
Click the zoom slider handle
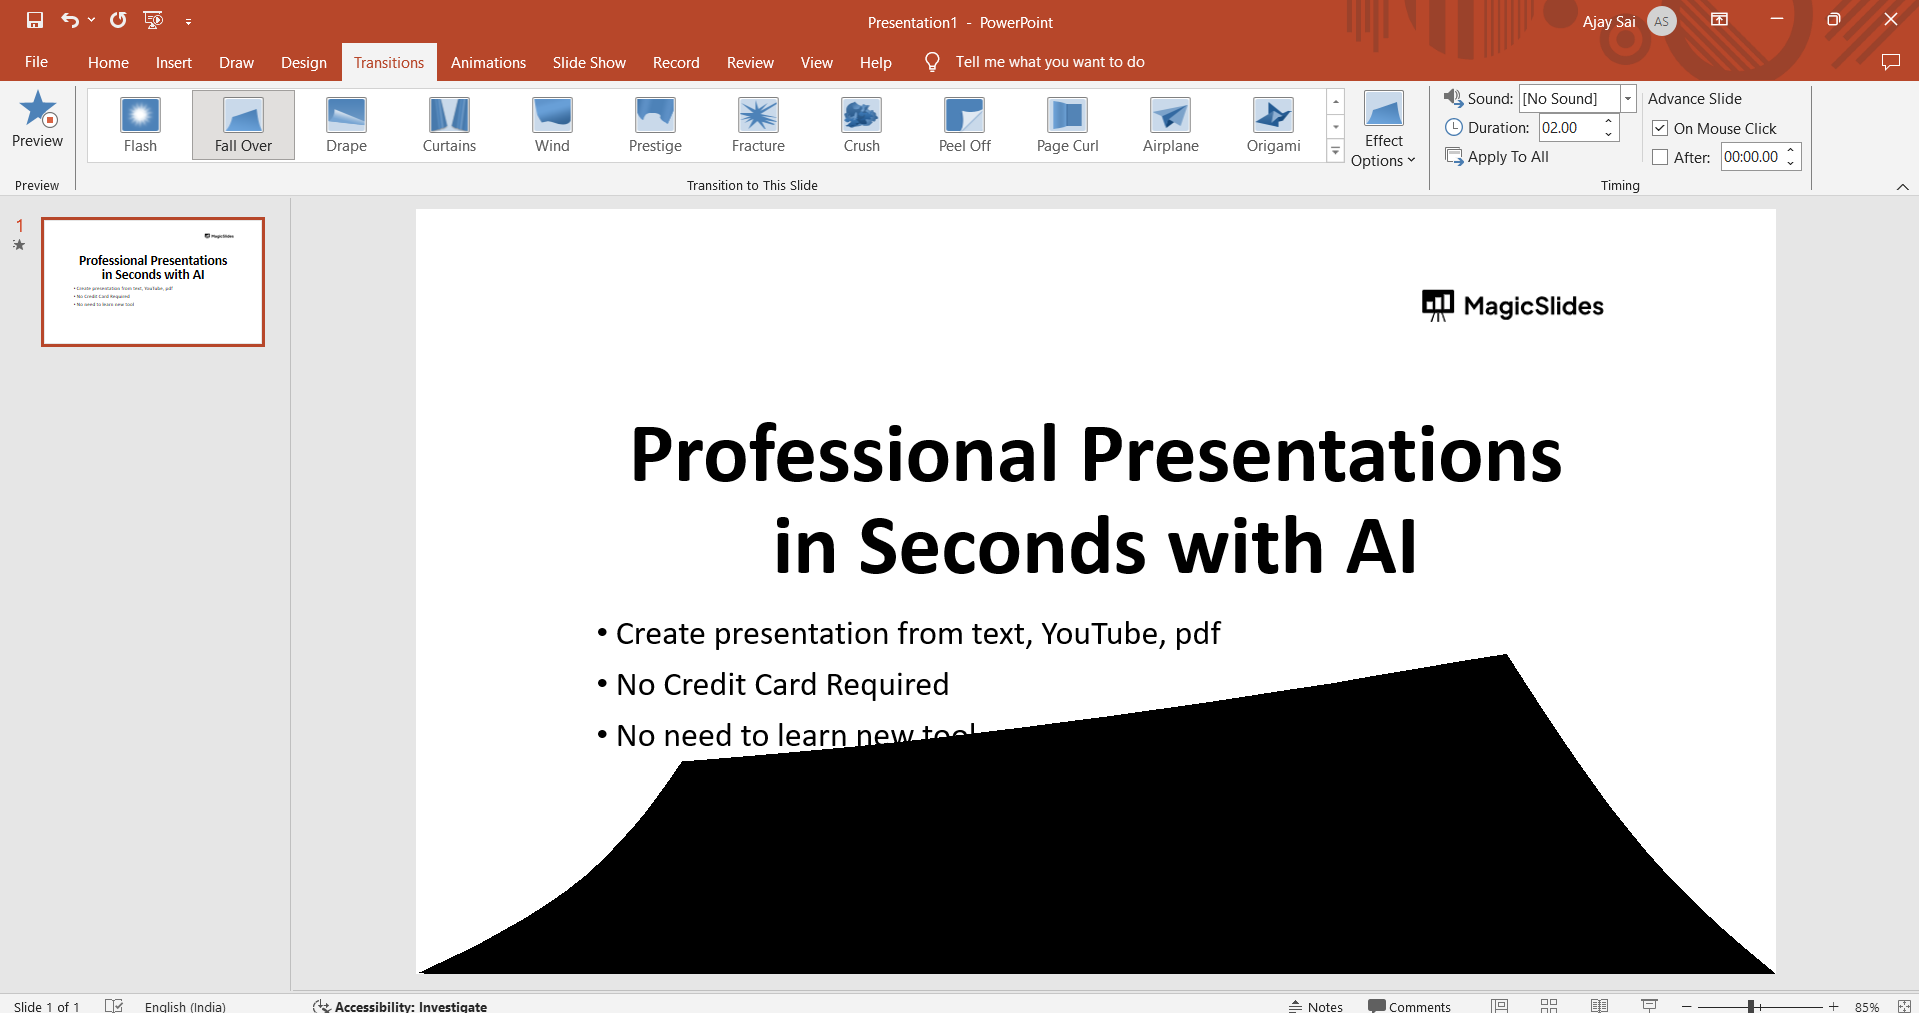(1751, 1006)
